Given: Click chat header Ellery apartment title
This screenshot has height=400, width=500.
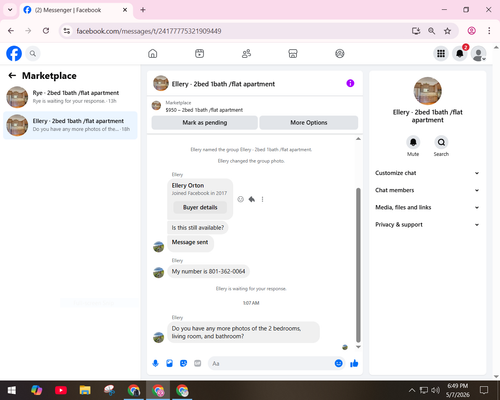Looking at the screenshot, I should (223, 84).
